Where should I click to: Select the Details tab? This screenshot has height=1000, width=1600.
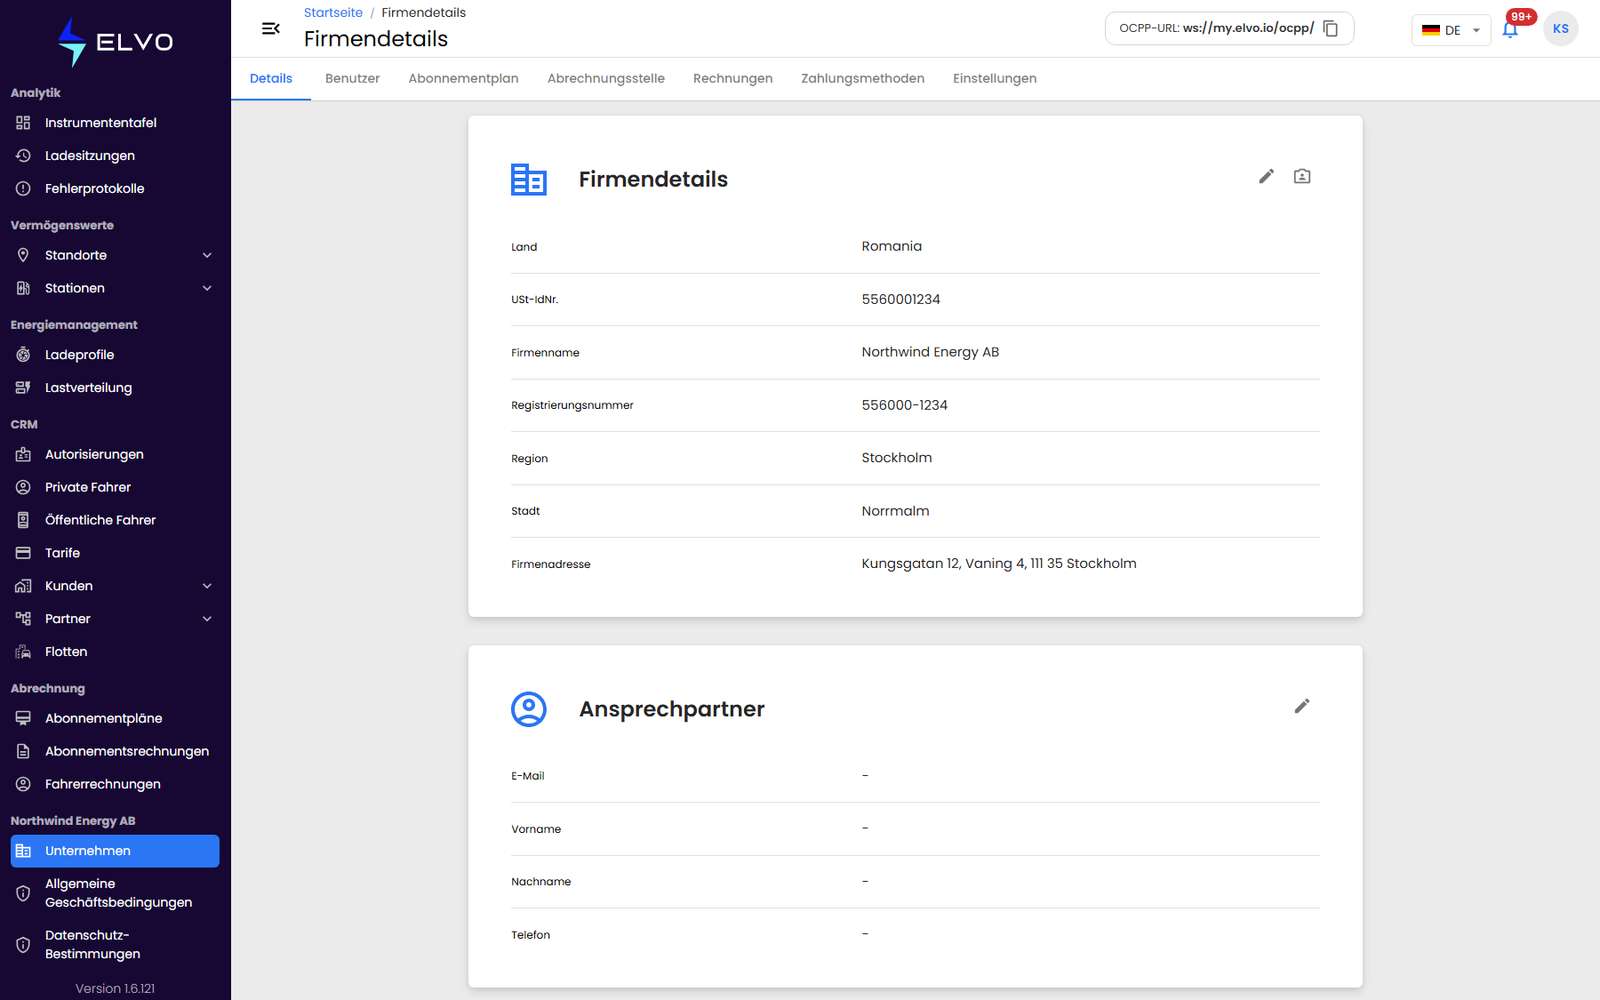pyautogui.click(x=271, y=79)
